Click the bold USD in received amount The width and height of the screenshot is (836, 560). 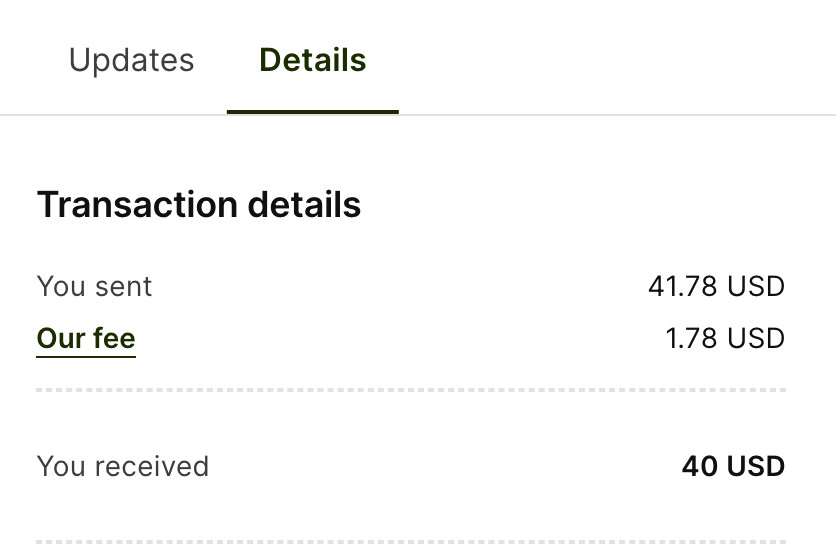click(x=755, y=466)
